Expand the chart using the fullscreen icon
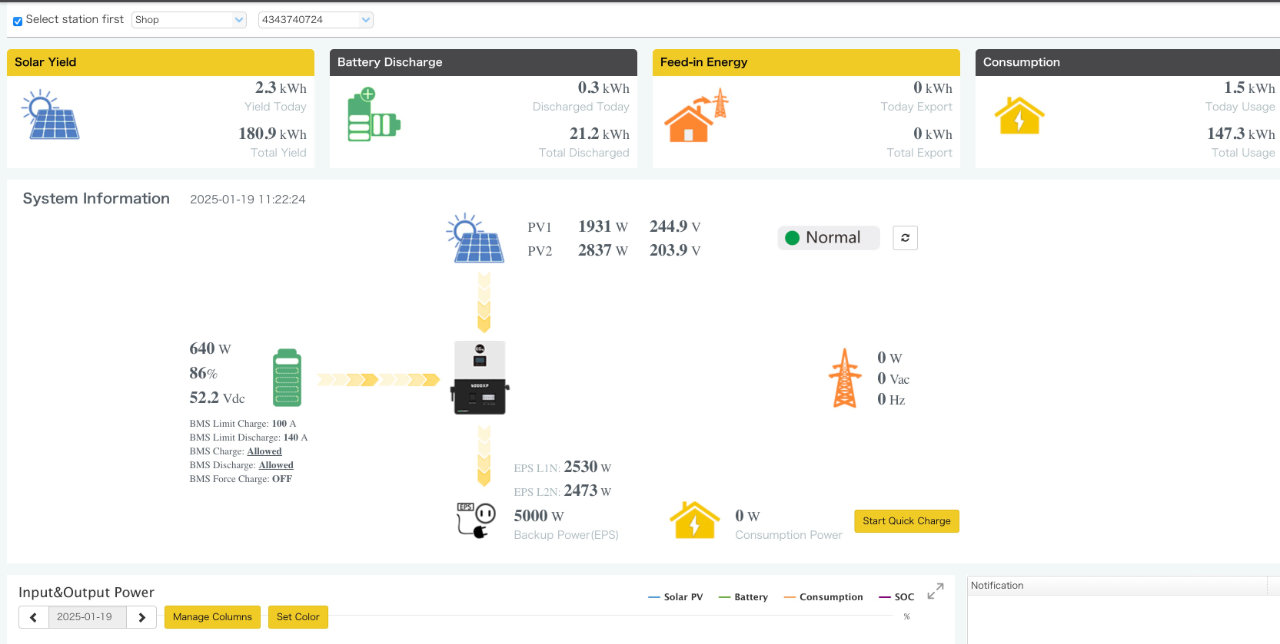The image size is (1280, 644). [935, 592]
